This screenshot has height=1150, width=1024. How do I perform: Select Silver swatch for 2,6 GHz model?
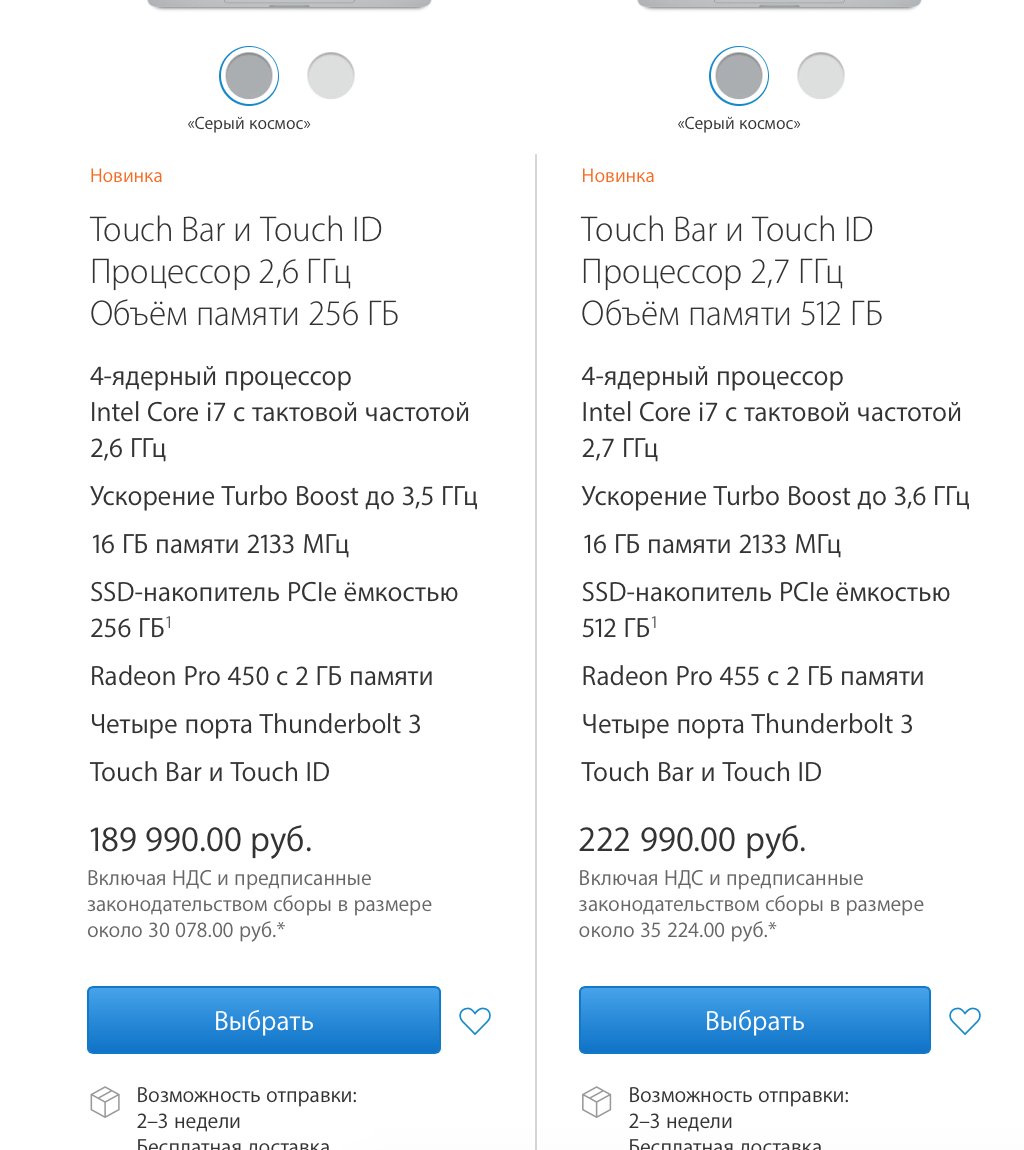click(x=331, y=76)
